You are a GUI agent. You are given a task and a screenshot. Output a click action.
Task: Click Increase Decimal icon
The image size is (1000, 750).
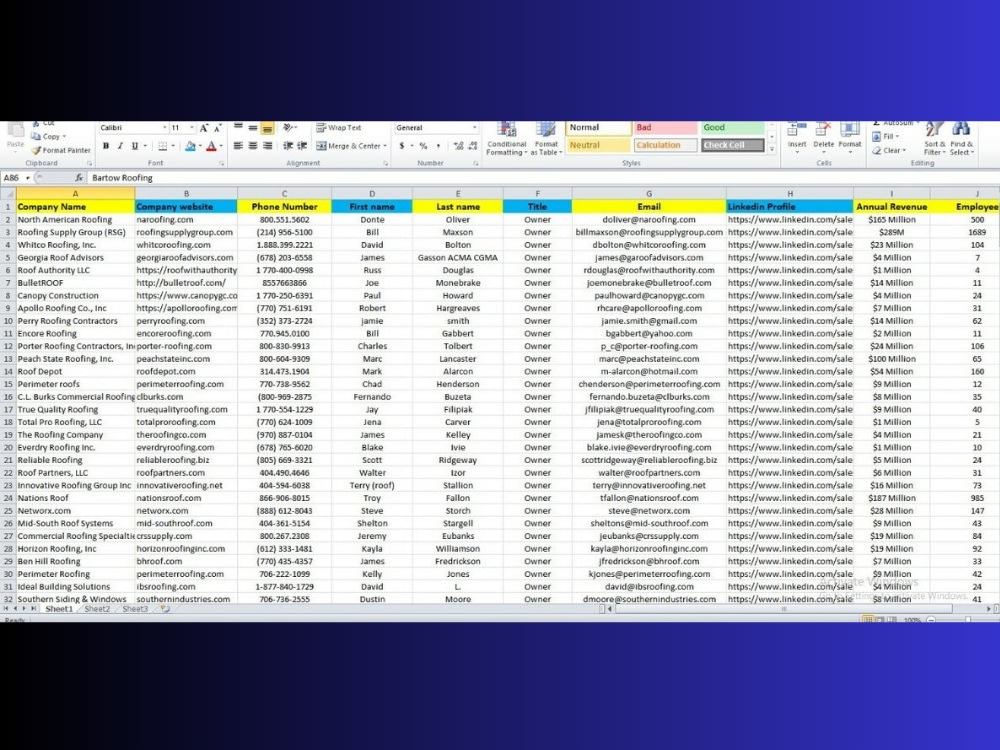458,146
